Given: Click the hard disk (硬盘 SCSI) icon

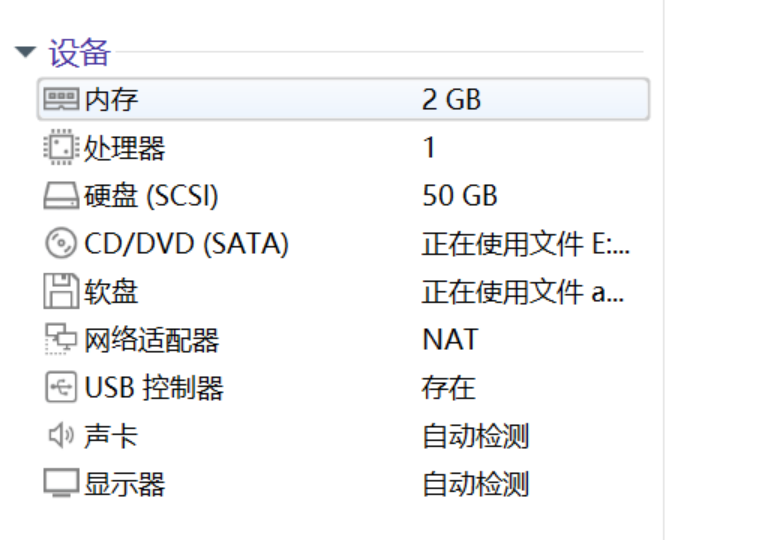Looking at the screenshot, I should tap(62, 196).
